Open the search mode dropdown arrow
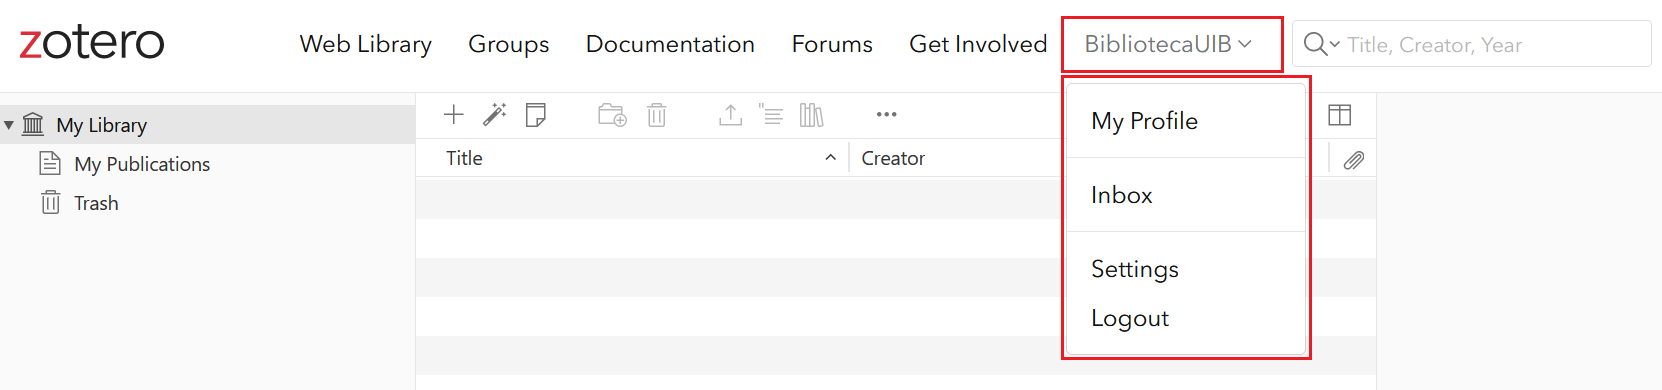The height and width of the screenshot is (390, 1662). click(x=1335, y=45)
